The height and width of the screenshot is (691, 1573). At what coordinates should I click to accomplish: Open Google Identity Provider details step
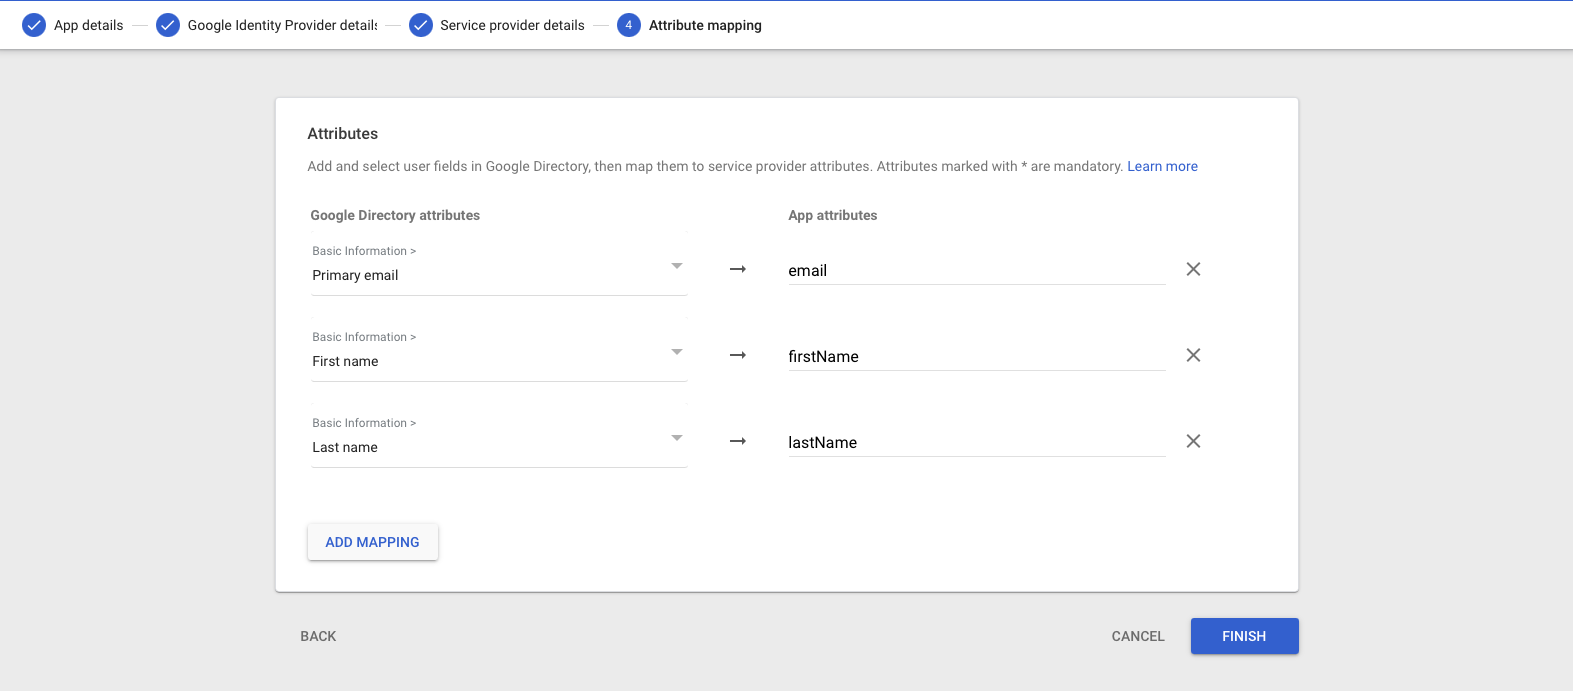pyautogui.click(x=282, y=25)
